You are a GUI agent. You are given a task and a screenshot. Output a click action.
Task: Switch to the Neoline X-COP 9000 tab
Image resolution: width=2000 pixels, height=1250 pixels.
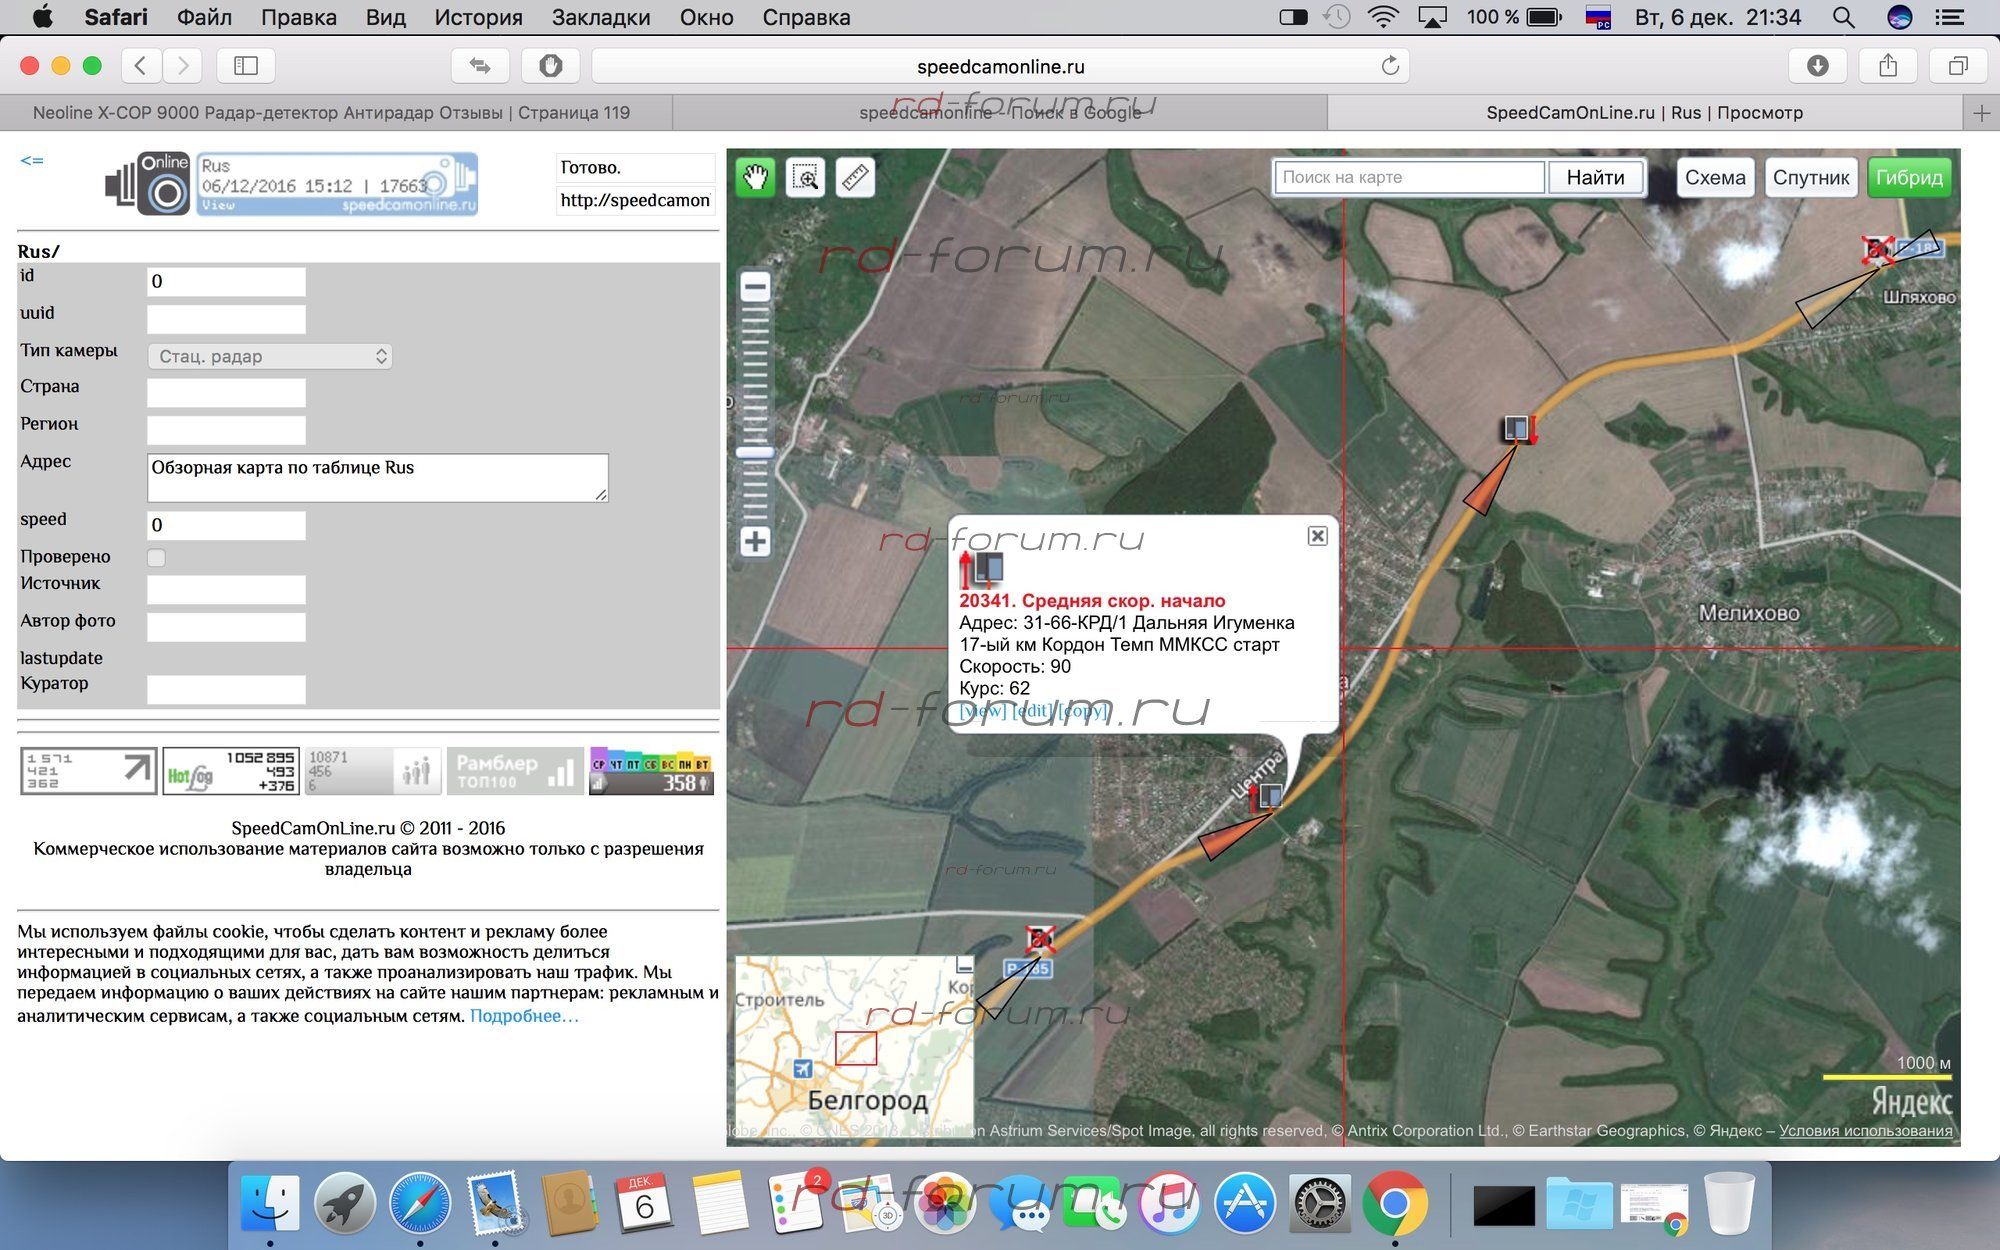[332, 113]
